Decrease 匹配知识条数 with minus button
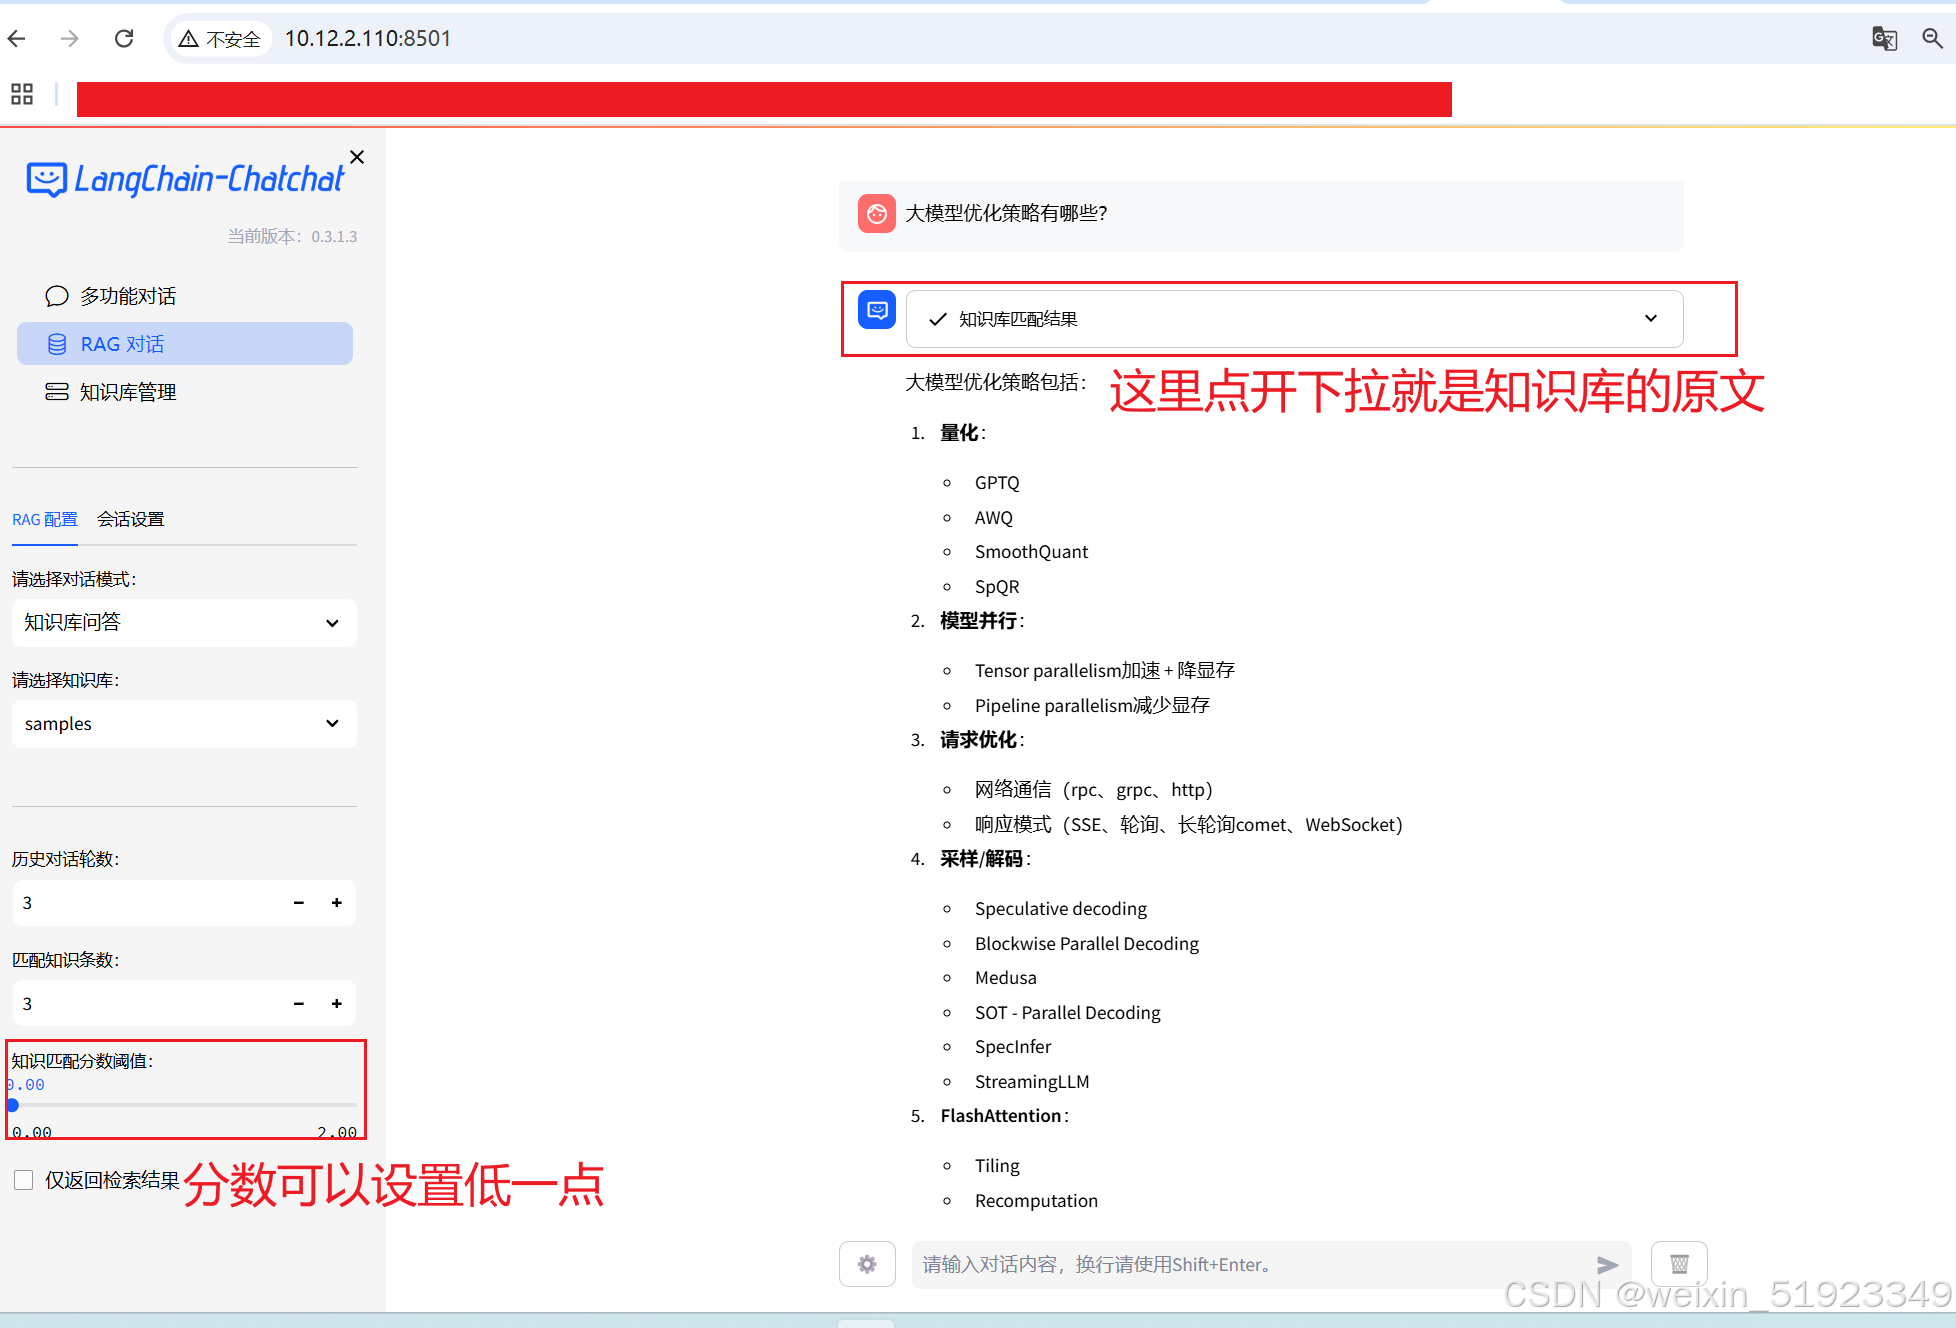 pyautogui.click(x=298, y=1004)
